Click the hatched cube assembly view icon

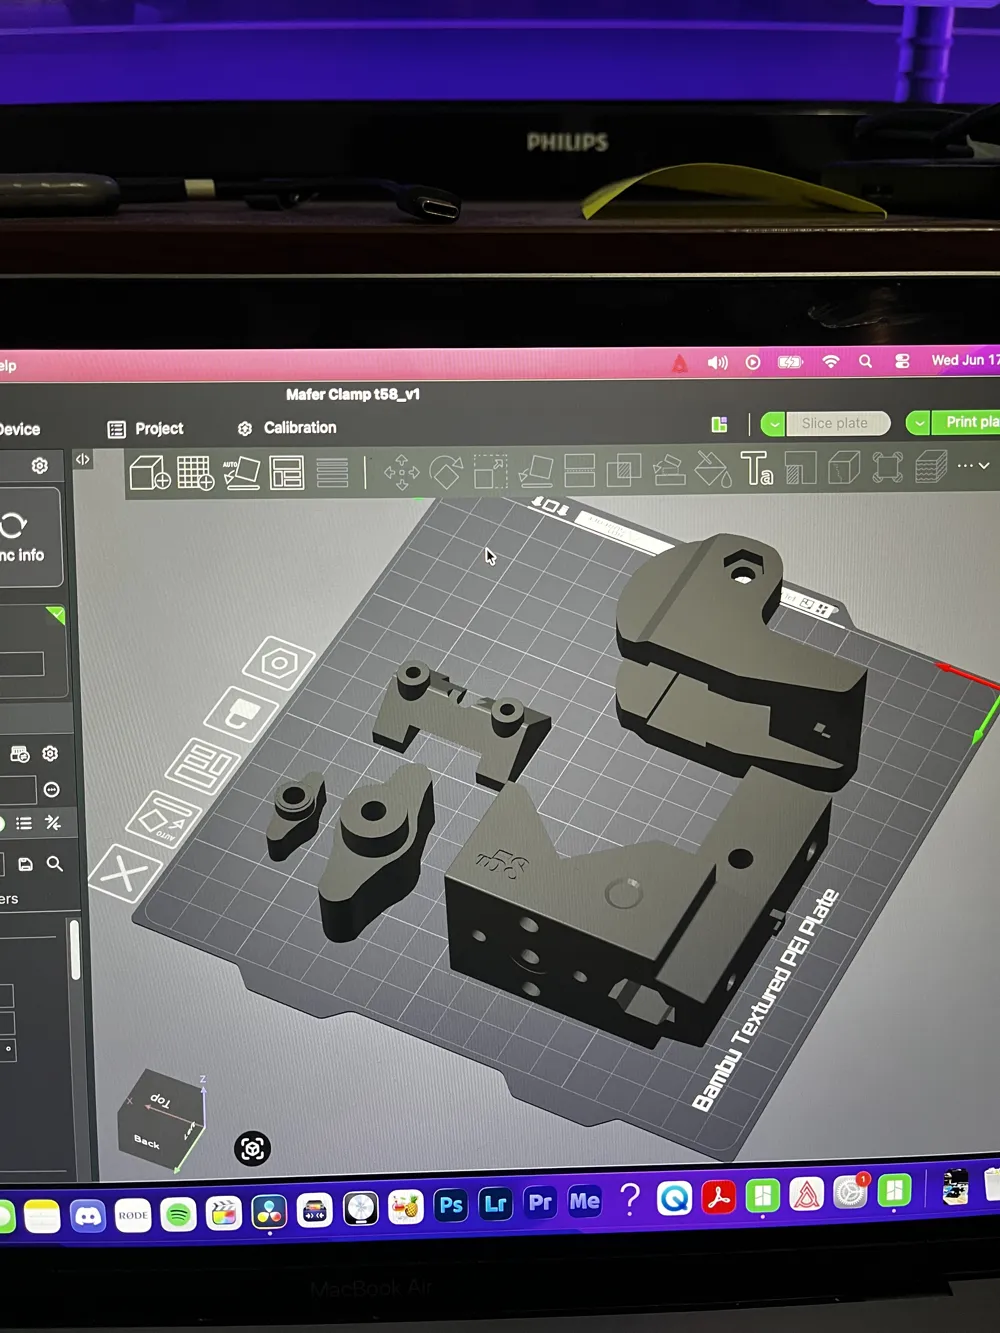[844, 467]
